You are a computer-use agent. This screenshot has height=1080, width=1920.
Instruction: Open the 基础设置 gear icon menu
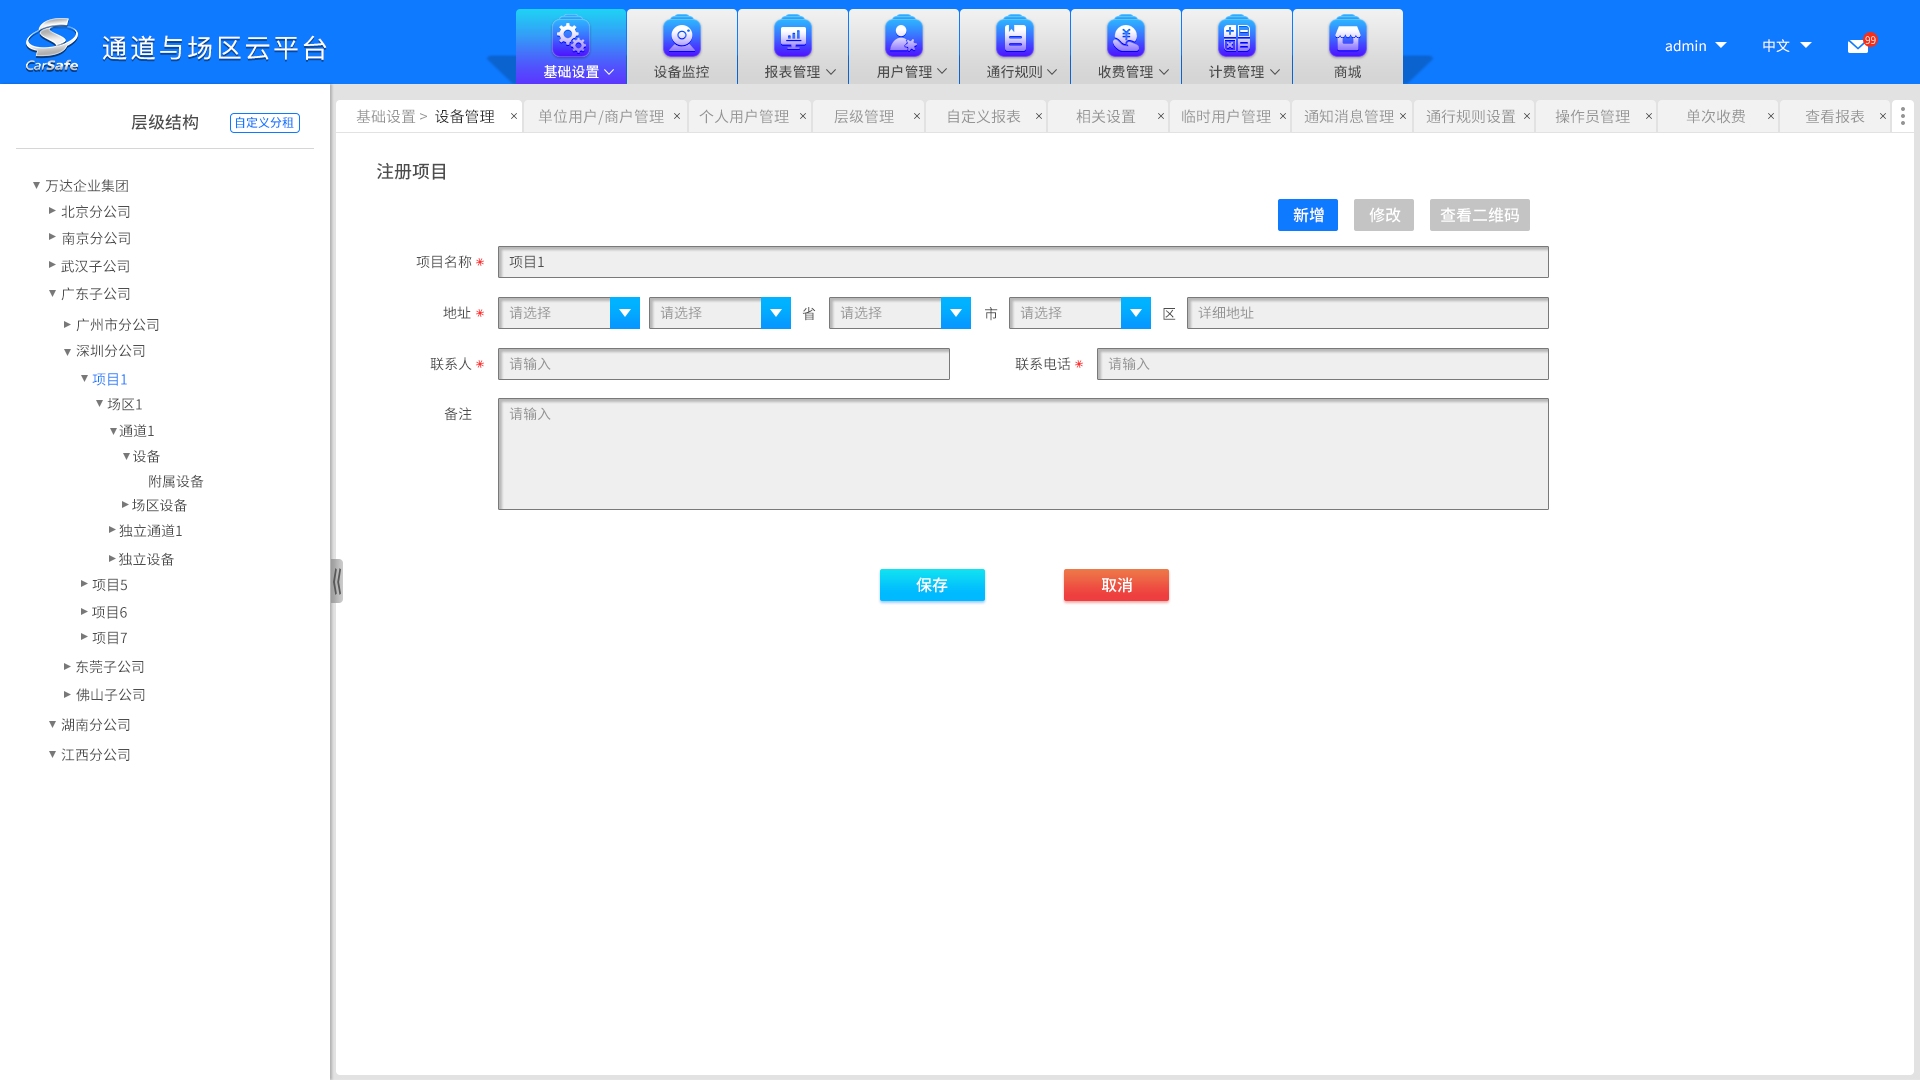click(x=571, y=37)
